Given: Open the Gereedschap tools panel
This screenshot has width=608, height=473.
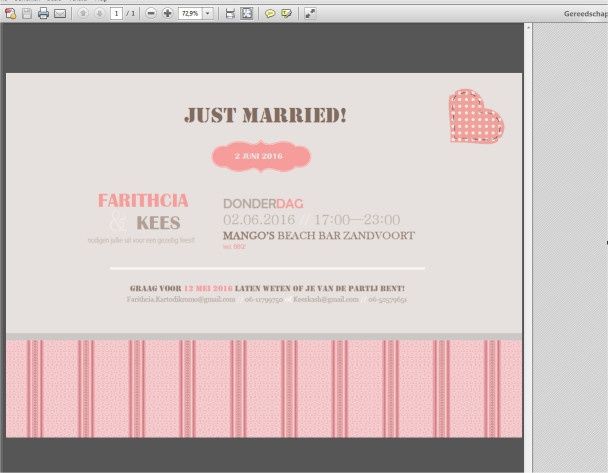Looking at the screenshot, I should coord(584,14).
